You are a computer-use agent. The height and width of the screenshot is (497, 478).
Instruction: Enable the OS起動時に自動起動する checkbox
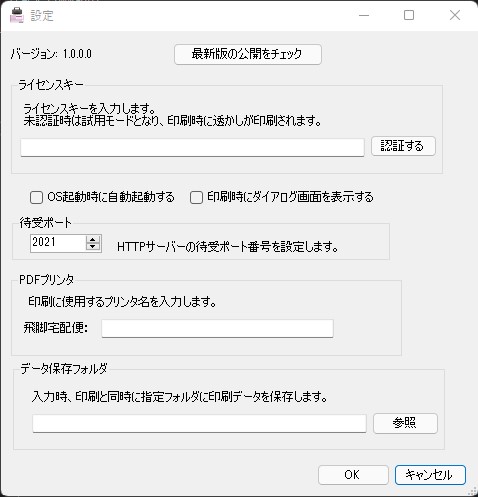pyautogui.click(x=36, y=197)
